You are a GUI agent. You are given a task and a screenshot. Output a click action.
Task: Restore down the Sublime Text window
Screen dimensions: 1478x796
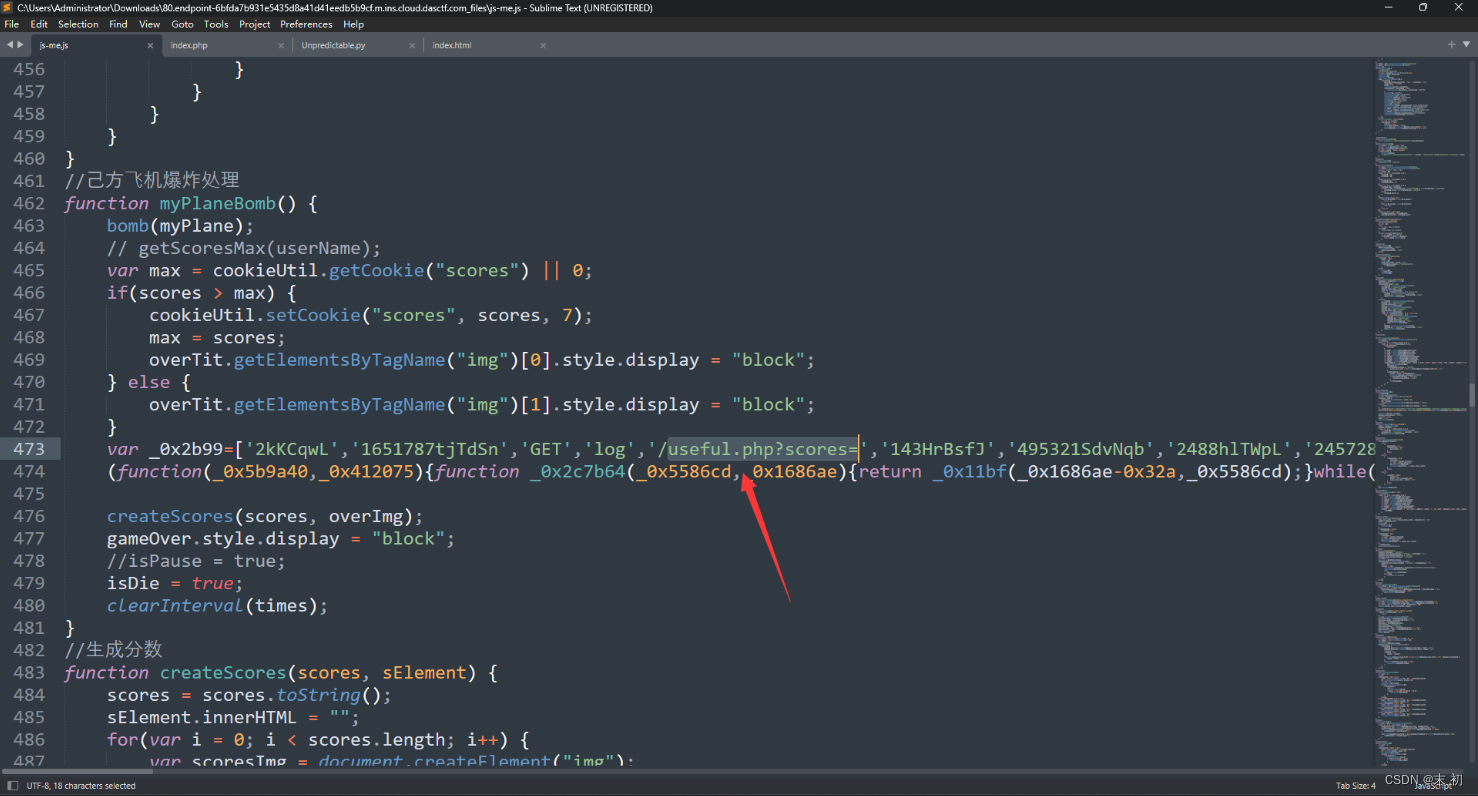point(1423,7)
